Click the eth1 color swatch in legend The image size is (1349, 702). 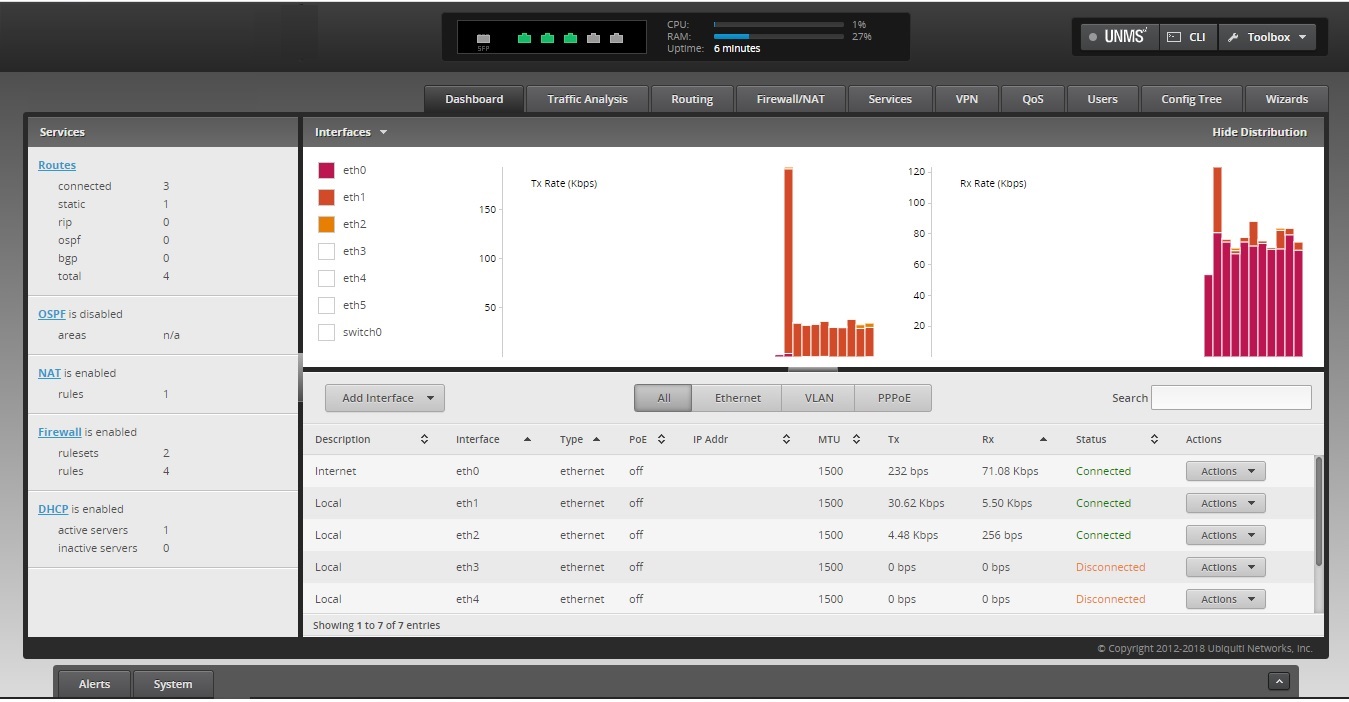pyautogui.click(x=326, y=197)
